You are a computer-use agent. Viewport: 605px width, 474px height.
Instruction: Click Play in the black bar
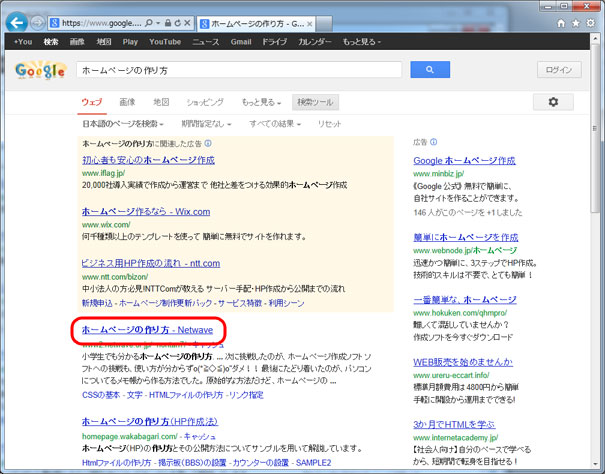tap(130, 42)
